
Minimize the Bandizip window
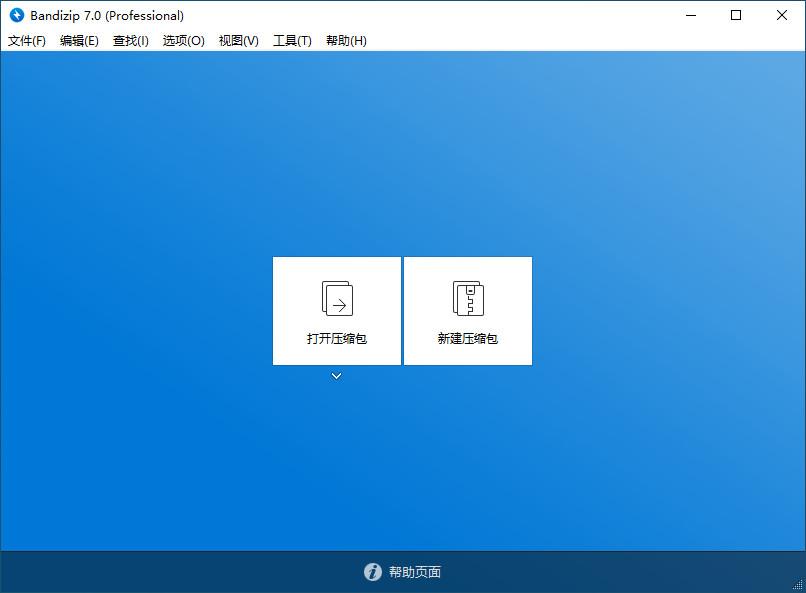(690, 16)
